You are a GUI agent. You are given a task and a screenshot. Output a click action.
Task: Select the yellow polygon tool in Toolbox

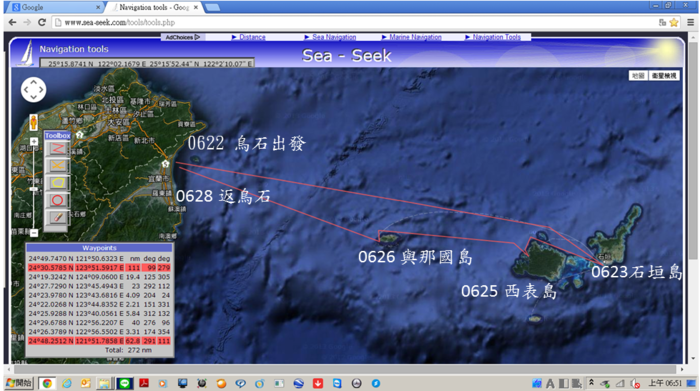coord(57,183)
